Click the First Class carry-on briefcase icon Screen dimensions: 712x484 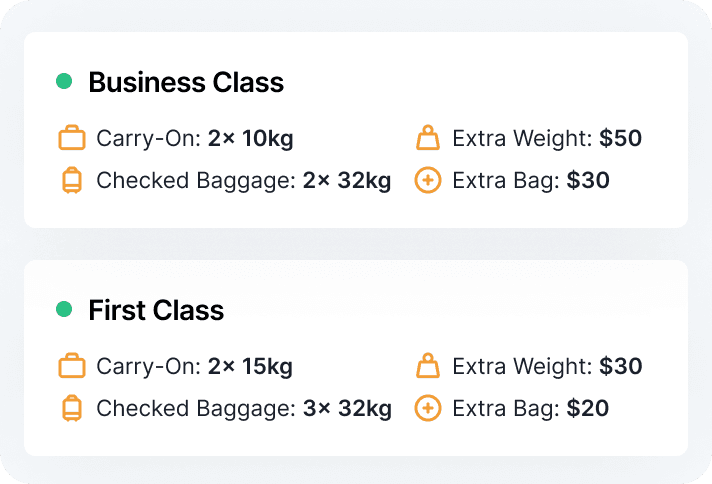pyautogui.click(x=72, y=365)
